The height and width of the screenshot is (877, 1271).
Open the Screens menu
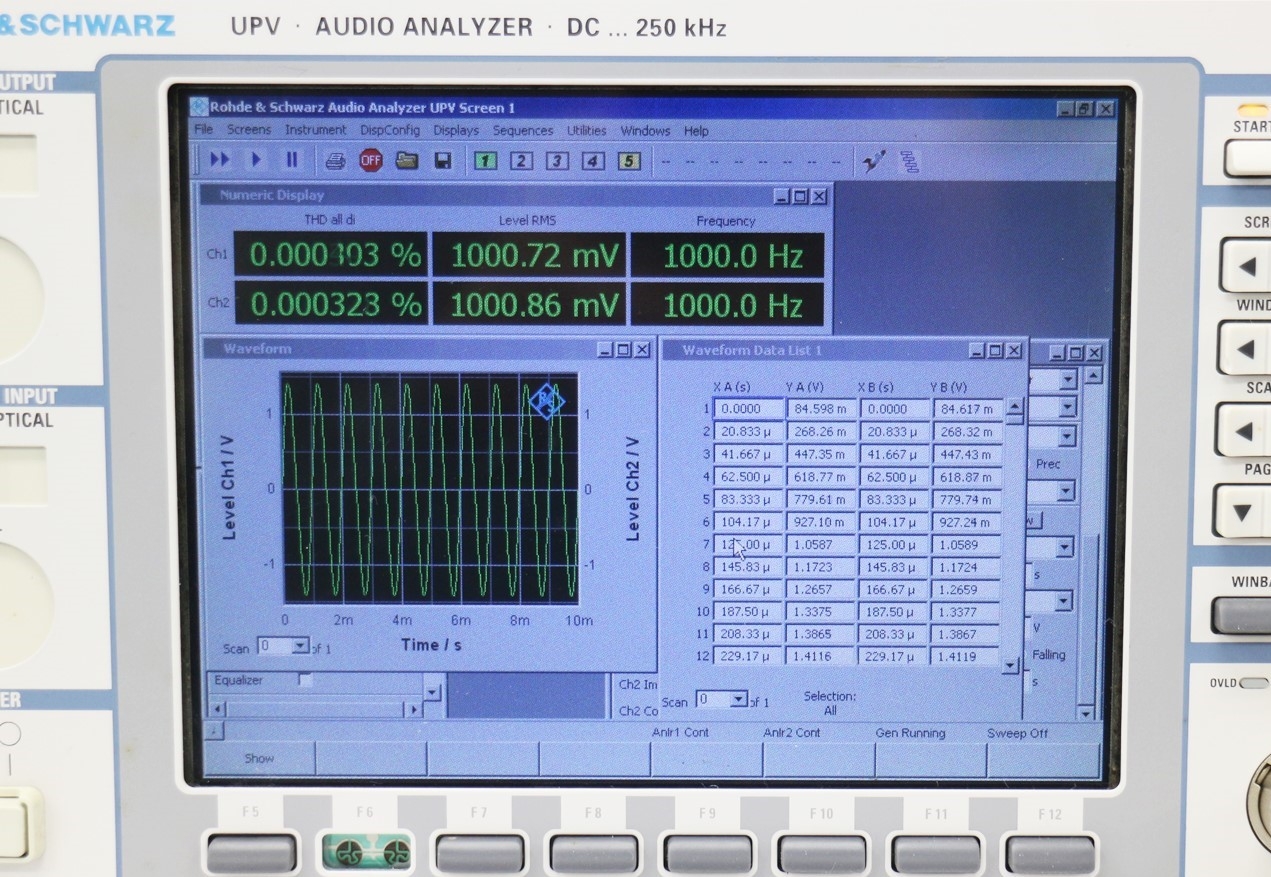coord(249,130)
